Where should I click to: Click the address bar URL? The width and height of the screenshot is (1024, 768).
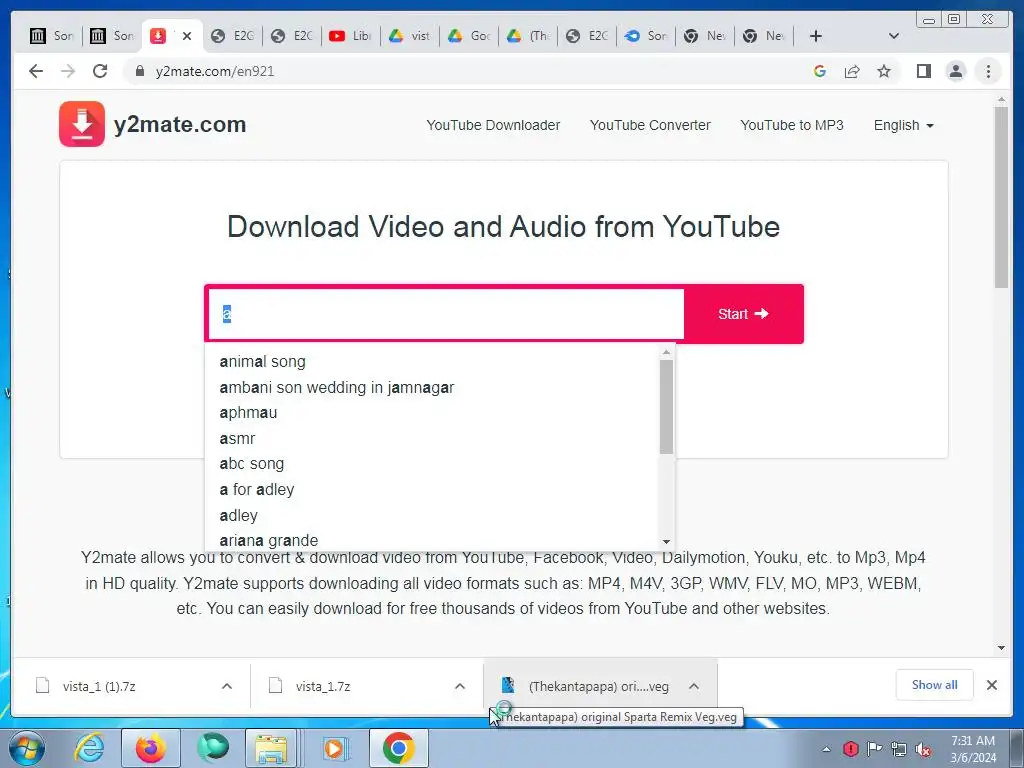(215, 71)
